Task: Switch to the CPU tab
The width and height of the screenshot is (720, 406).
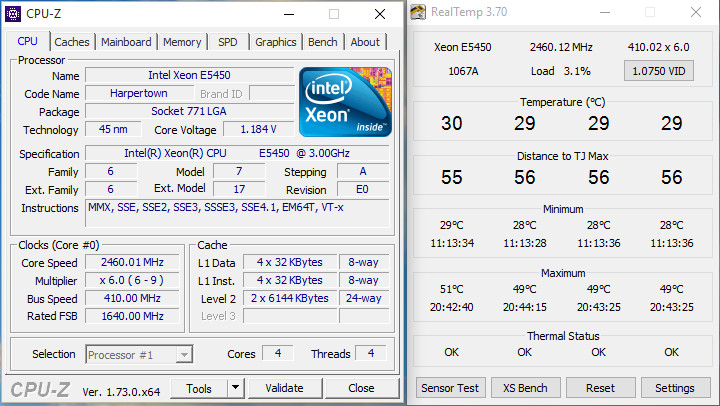Action: coord(27,41)
